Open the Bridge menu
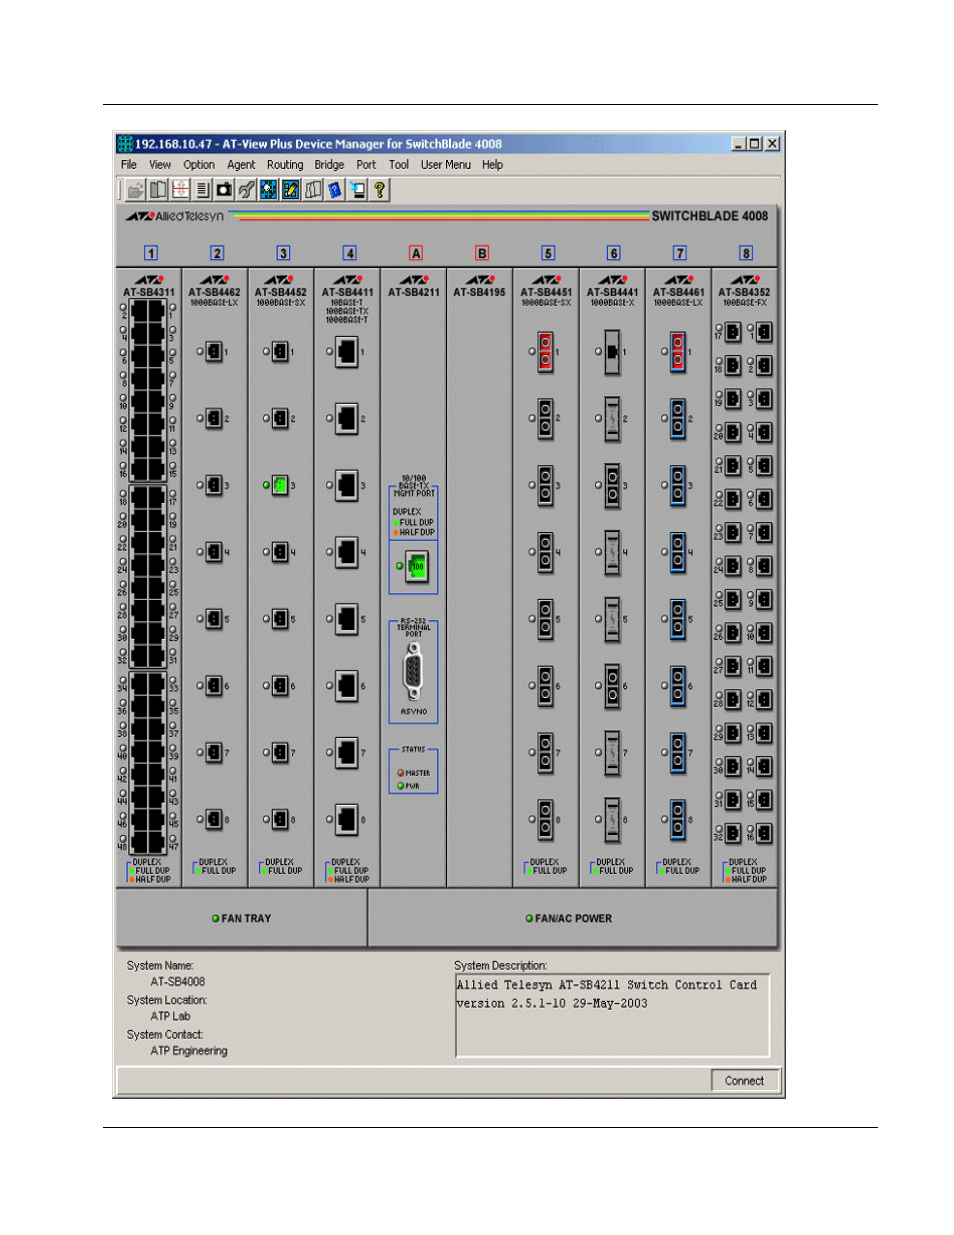 (x=329, y=165)
